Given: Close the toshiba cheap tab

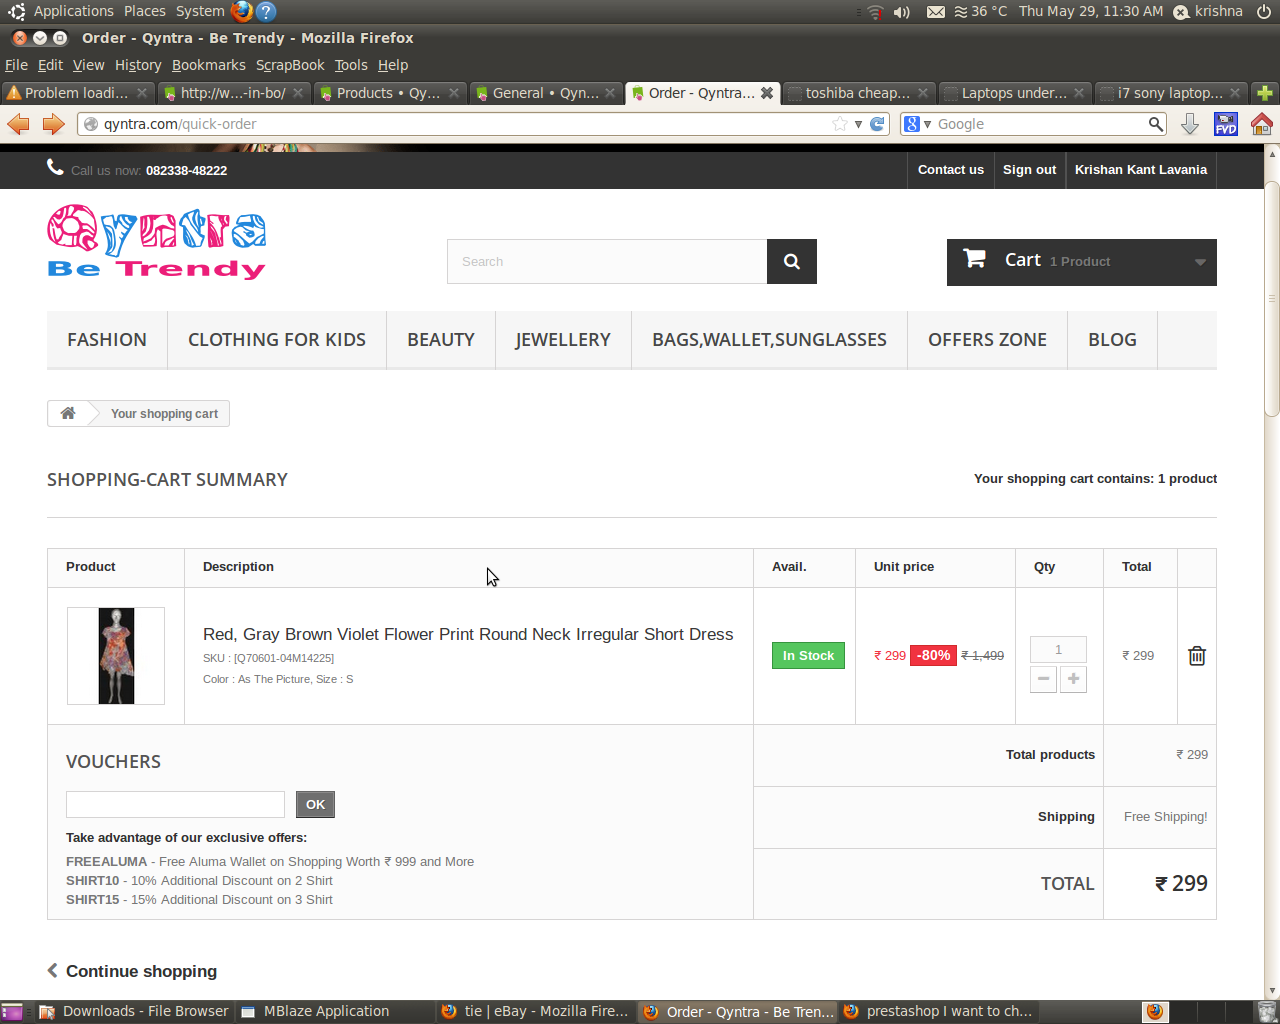Looking at the screenshot, I should (x=923, y=93).
